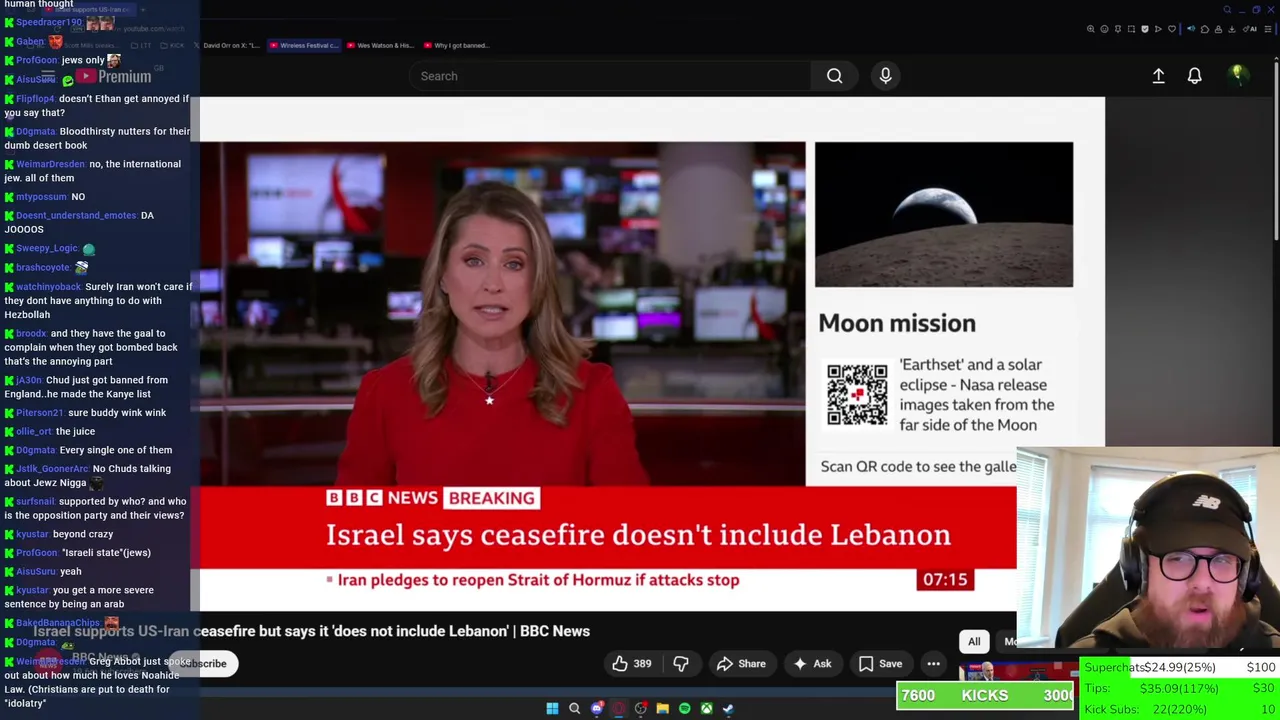The height and width of the screenshot is (720, 1280).
Task: Open Spotify from the taskbar
Action: click(684, 708)
